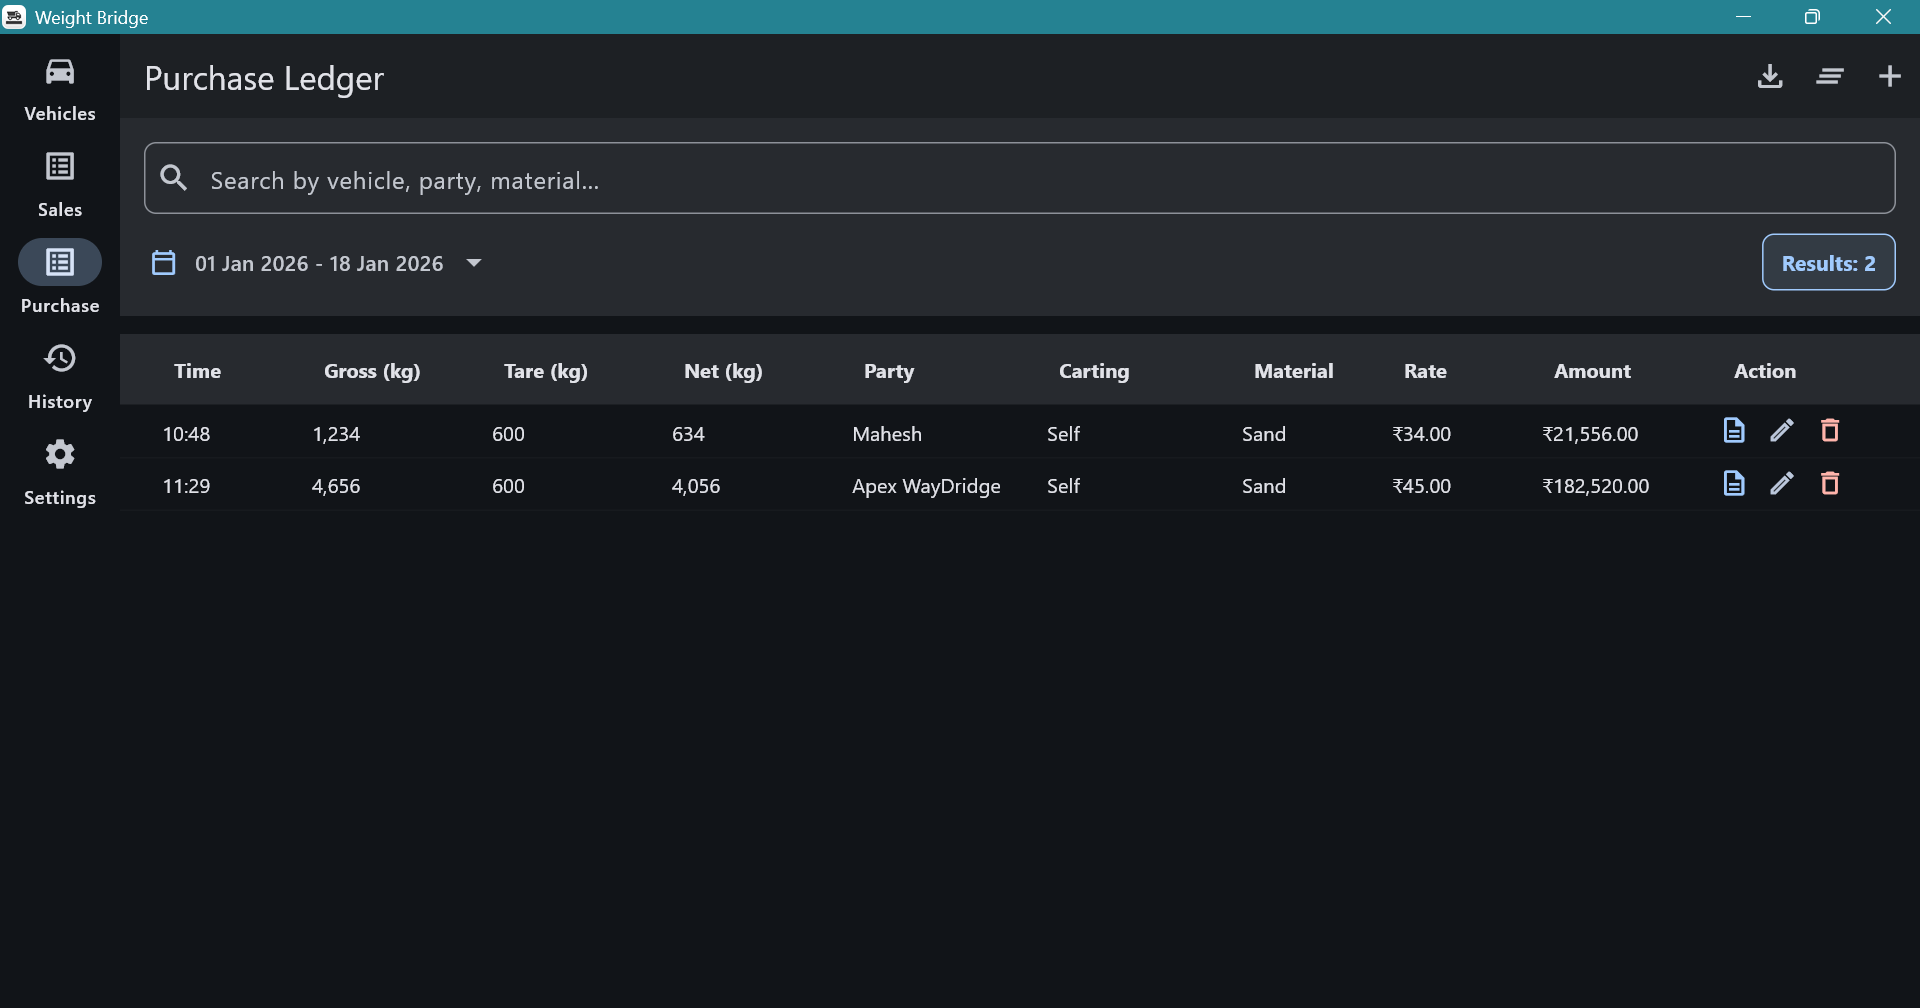1920x1008 pixels.
Task: Click the download/export icon in the header
Action: point(1770,76)
